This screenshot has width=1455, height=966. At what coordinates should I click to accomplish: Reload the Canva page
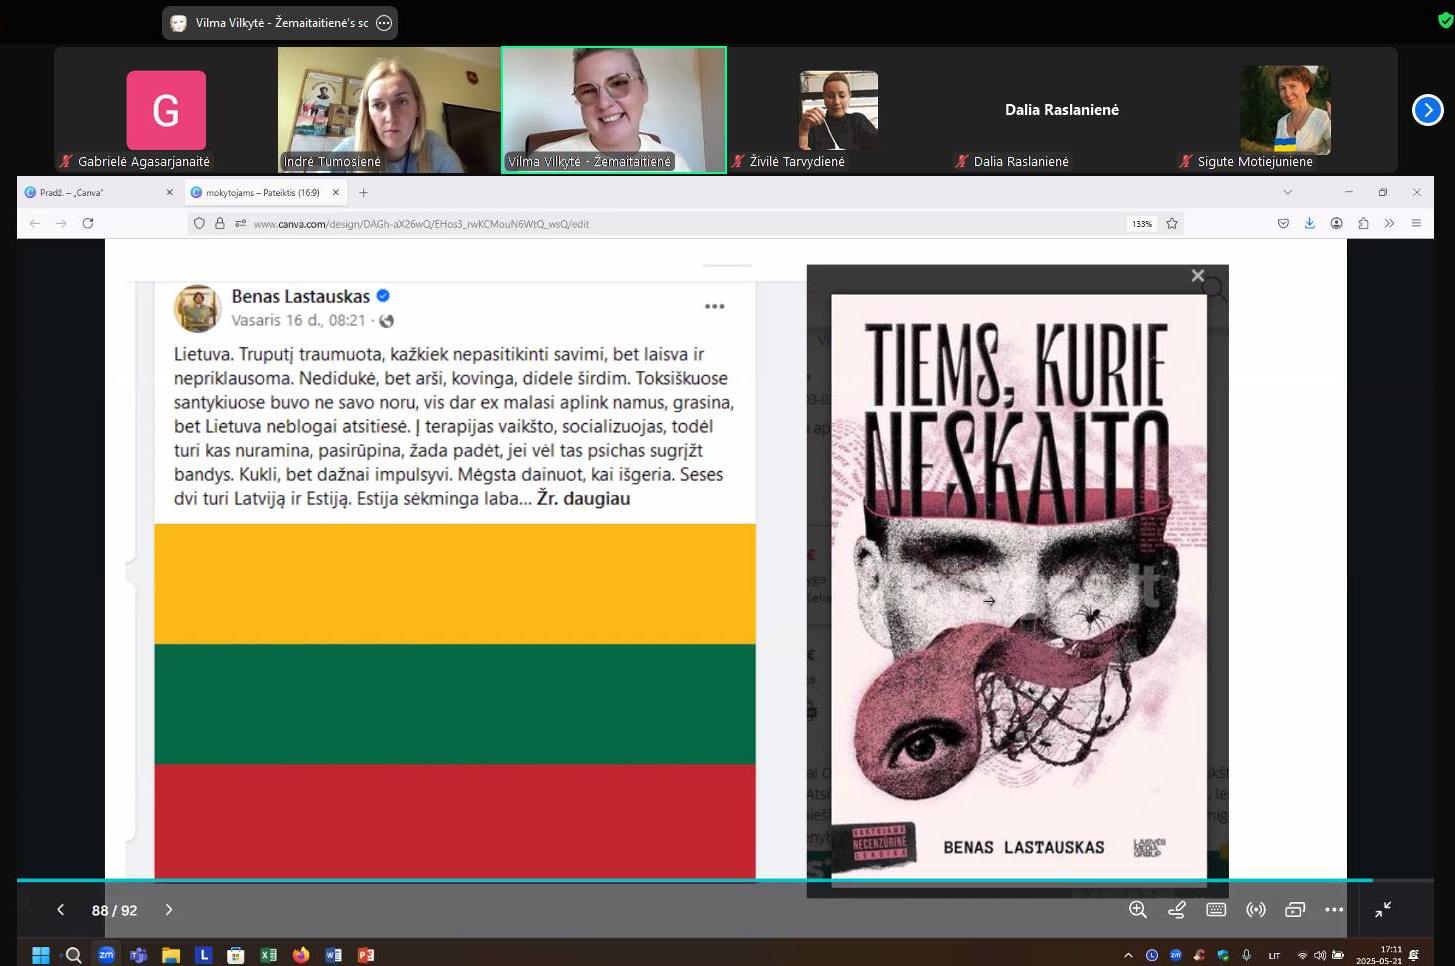click(x=88, y=223)
